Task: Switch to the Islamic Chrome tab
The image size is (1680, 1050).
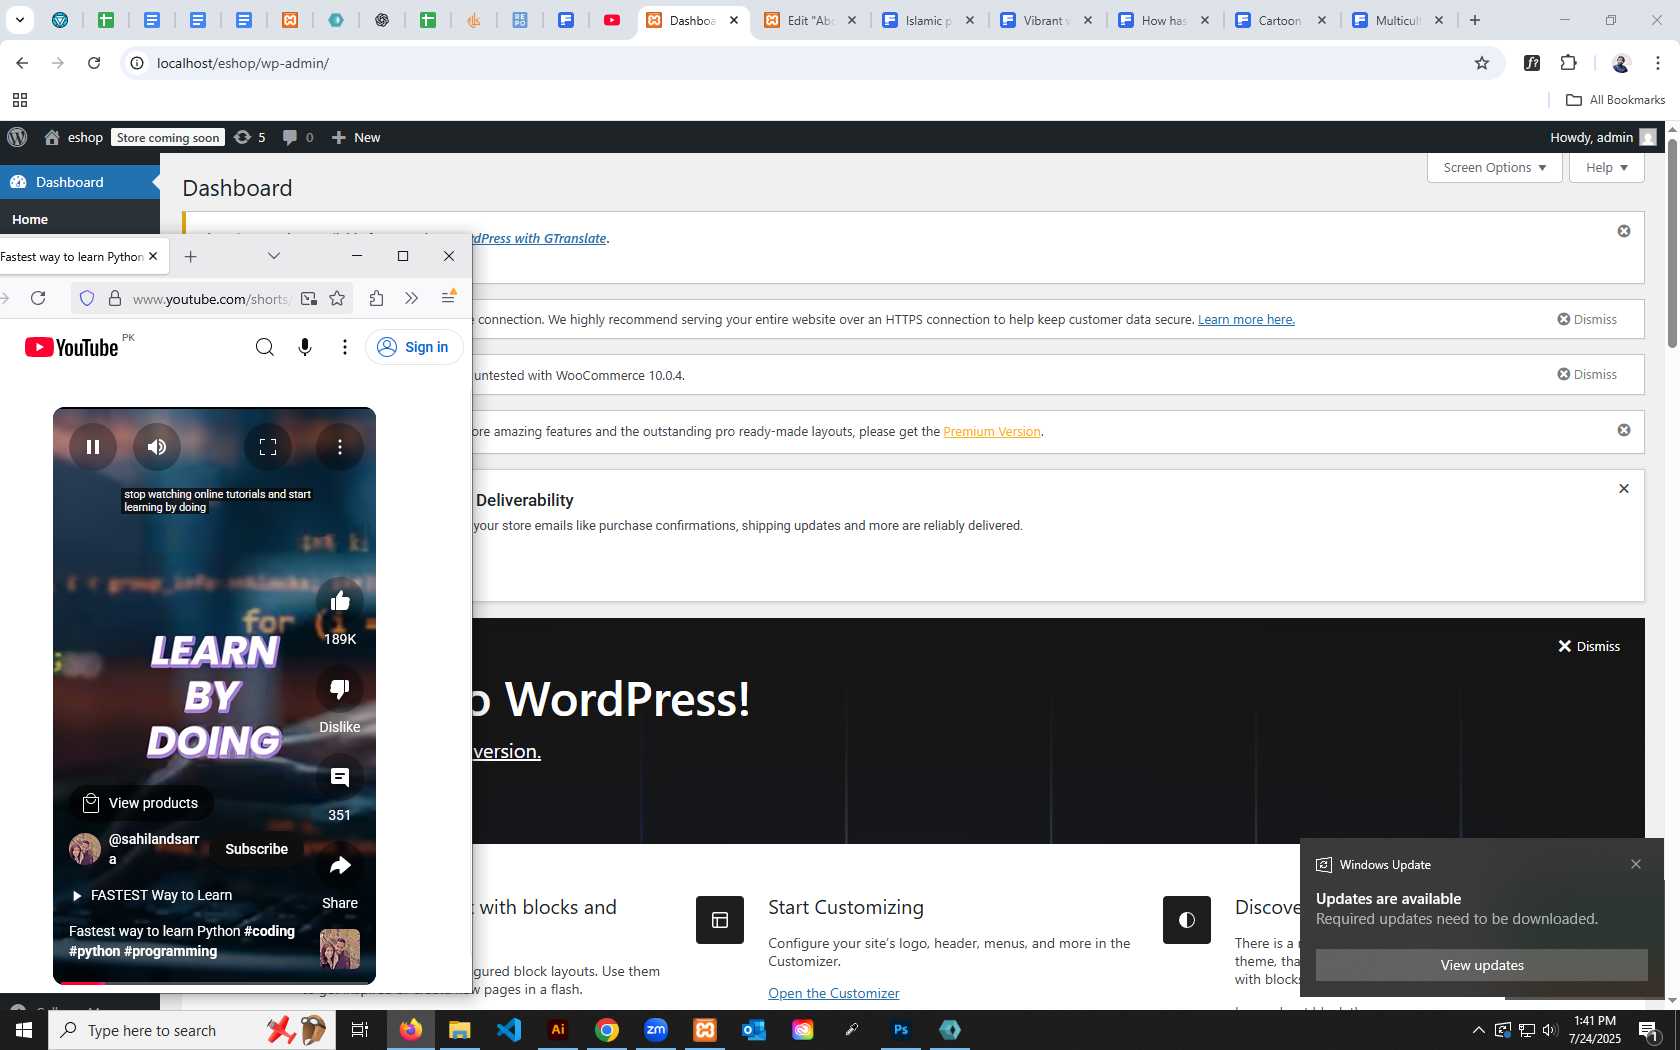Action: pyautogui.click(x=928, y=20)
